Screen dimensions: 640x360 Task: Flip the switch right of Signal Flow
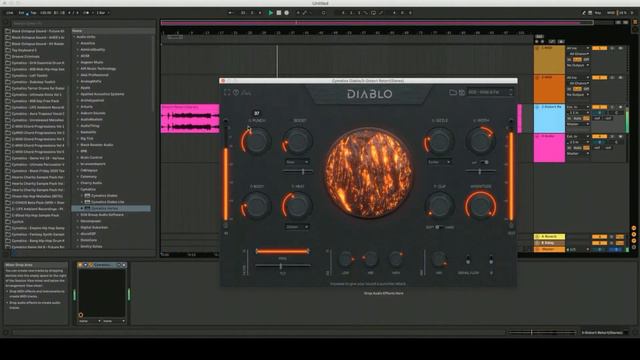click(x=491, y=260)
